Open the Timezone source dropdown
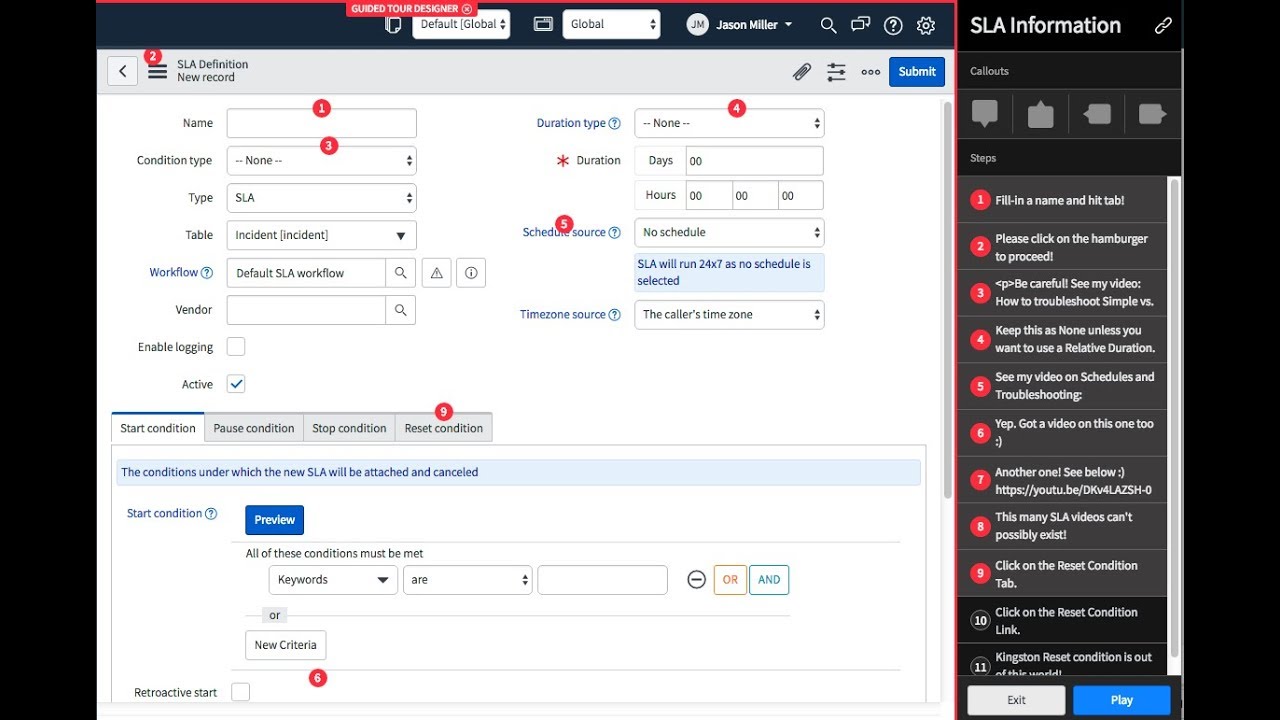This screenshot has height=720, width=1280. click(730, 314)
